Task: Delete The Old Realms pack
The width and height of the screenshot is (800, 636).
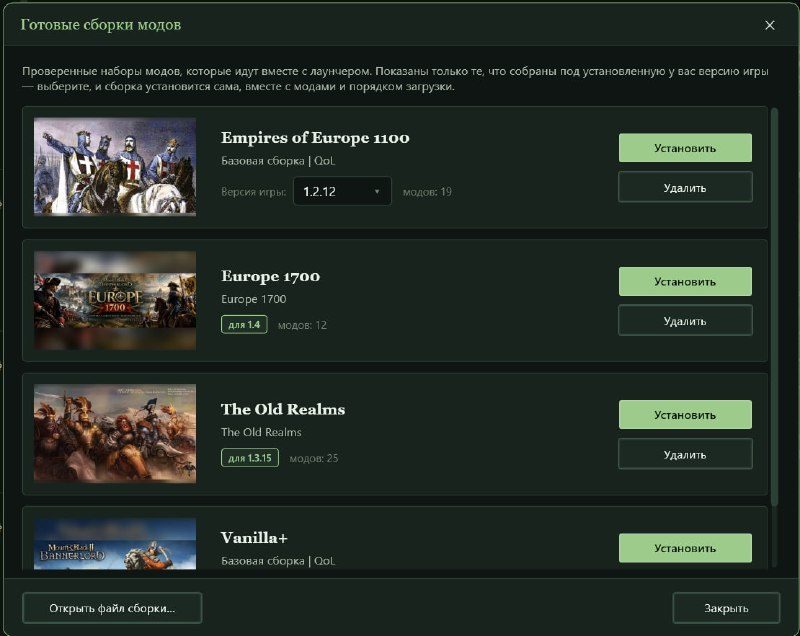Action: click(x=685, y=454)
